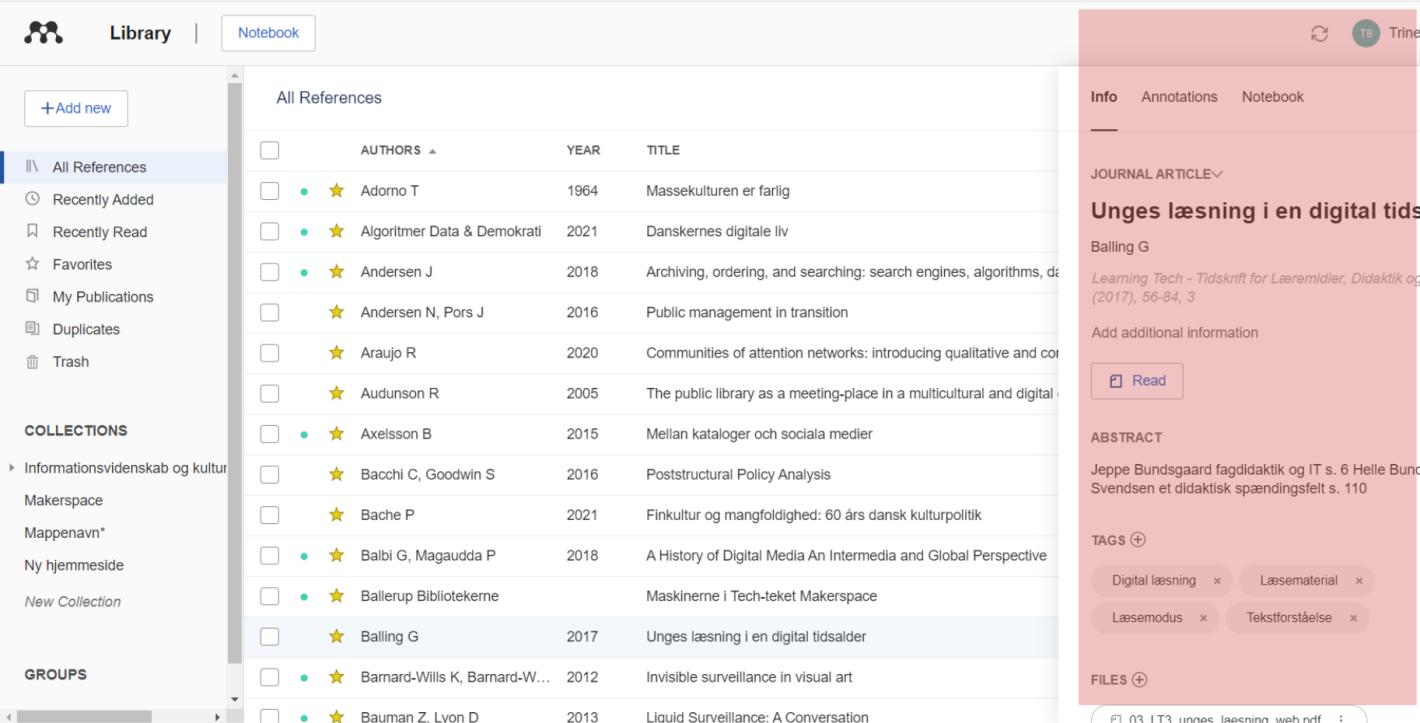Click the sync refresh icon

click(1319, 33)
